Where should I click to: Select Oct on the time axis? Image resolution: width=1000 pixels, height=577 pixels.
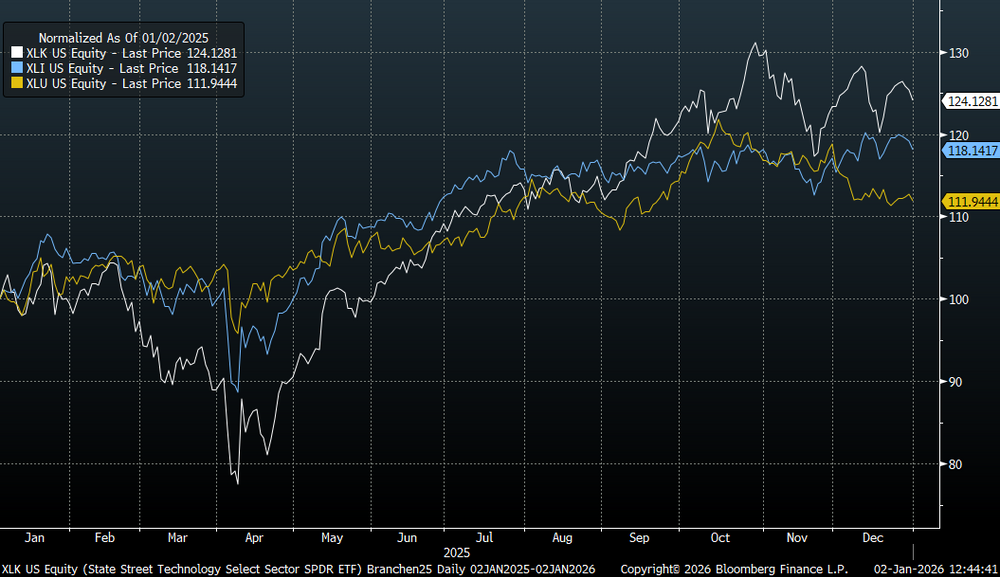(x=720, y=538)
